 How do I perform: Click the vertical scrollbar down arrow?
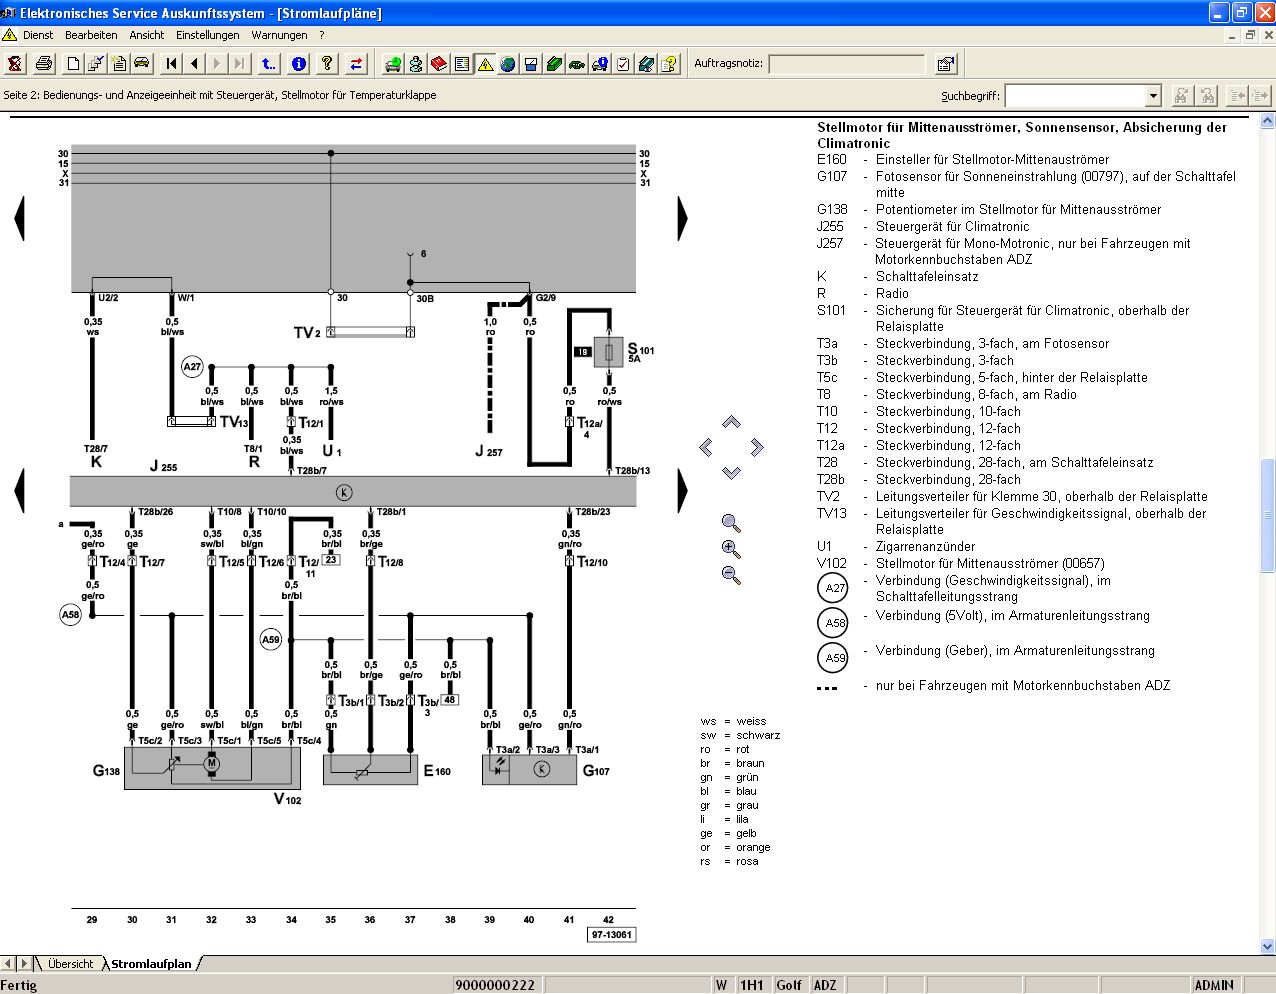click(x=1267, y=946)
